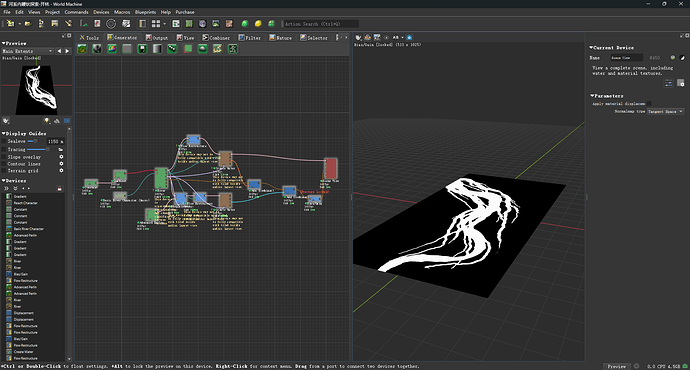Viewport: 690px width, 370px height.
Task: Click the pen edit icon beside device name
Action: (x=683, y=58)
